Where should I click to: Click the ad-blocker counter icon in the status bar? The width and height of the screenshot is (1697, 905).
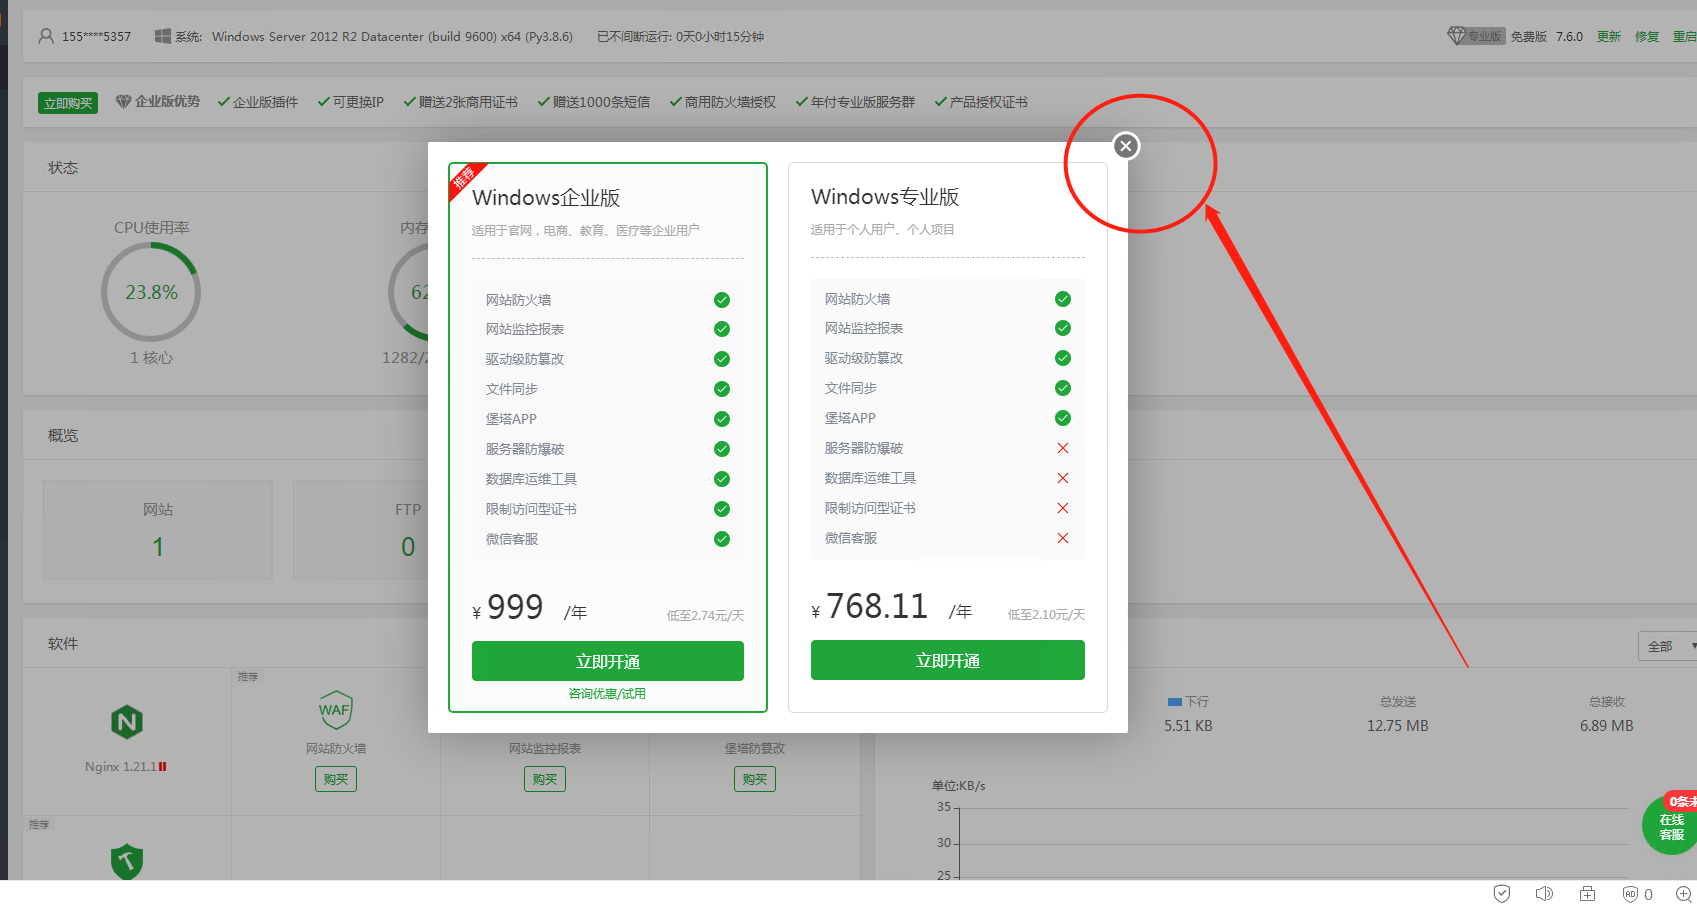[1637, 894]
